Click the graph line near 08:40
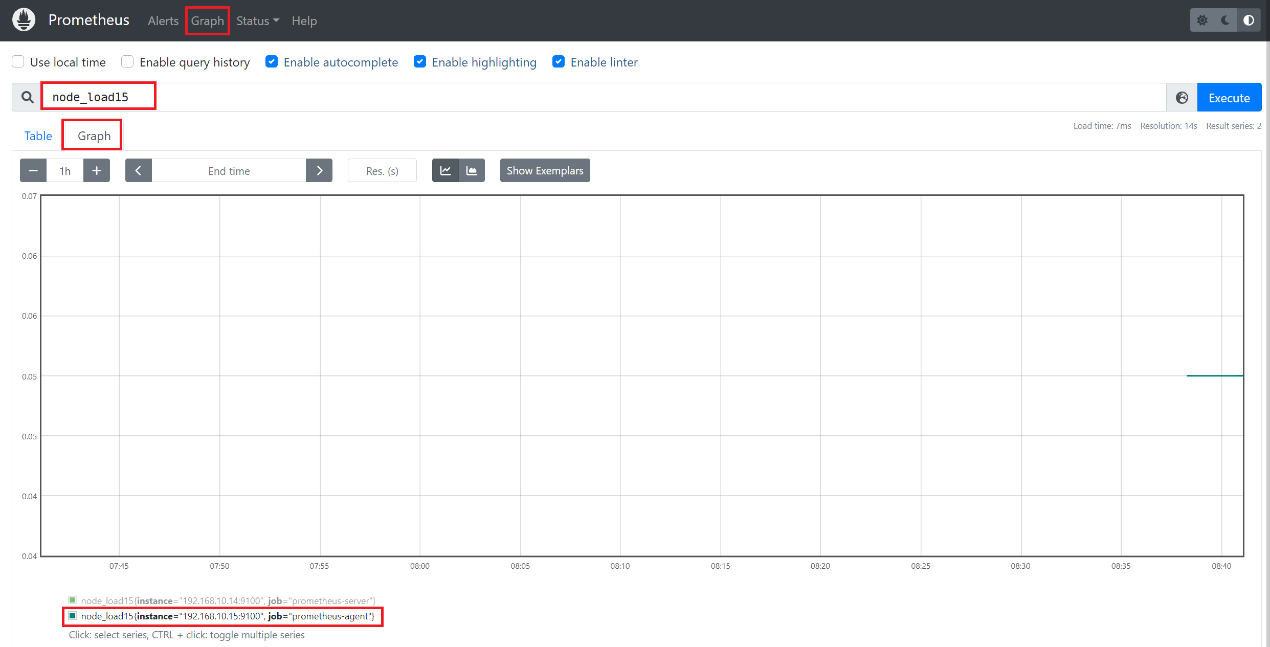The height and width of the screenshot is (647, 1270). pyautogui.click(x=1215, y=376)
